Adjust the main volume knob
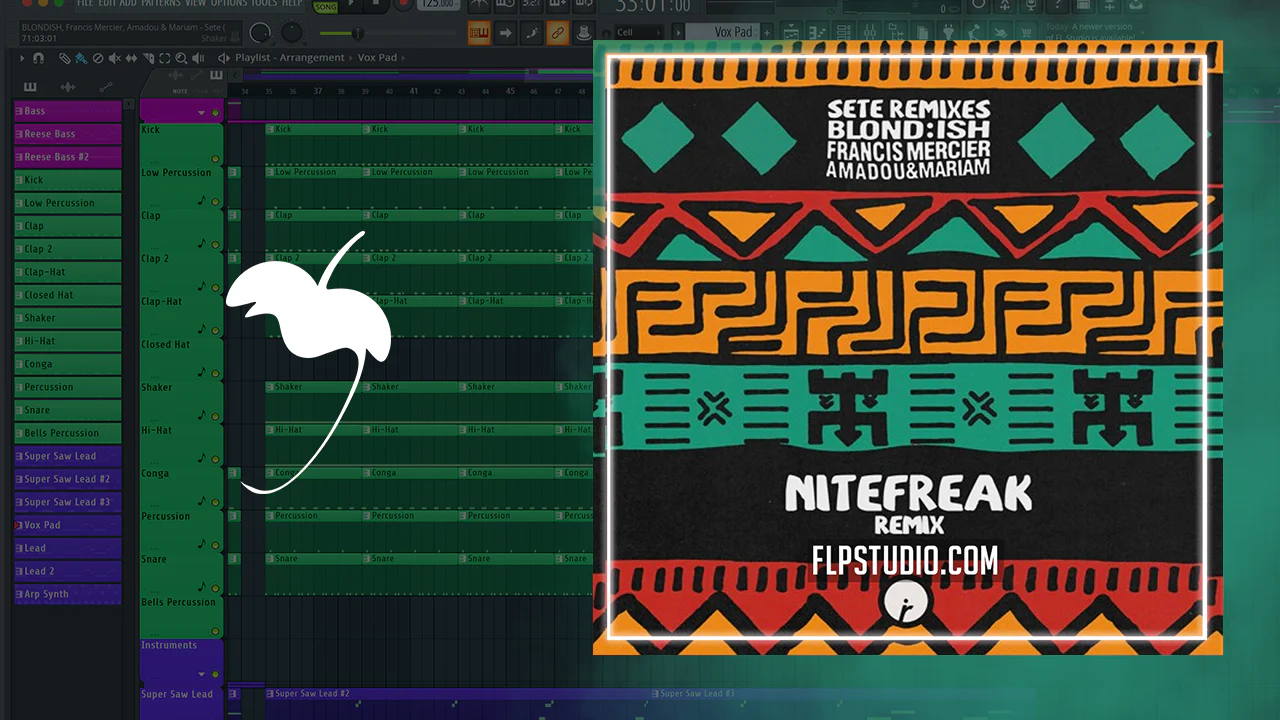 coord(260,33)
